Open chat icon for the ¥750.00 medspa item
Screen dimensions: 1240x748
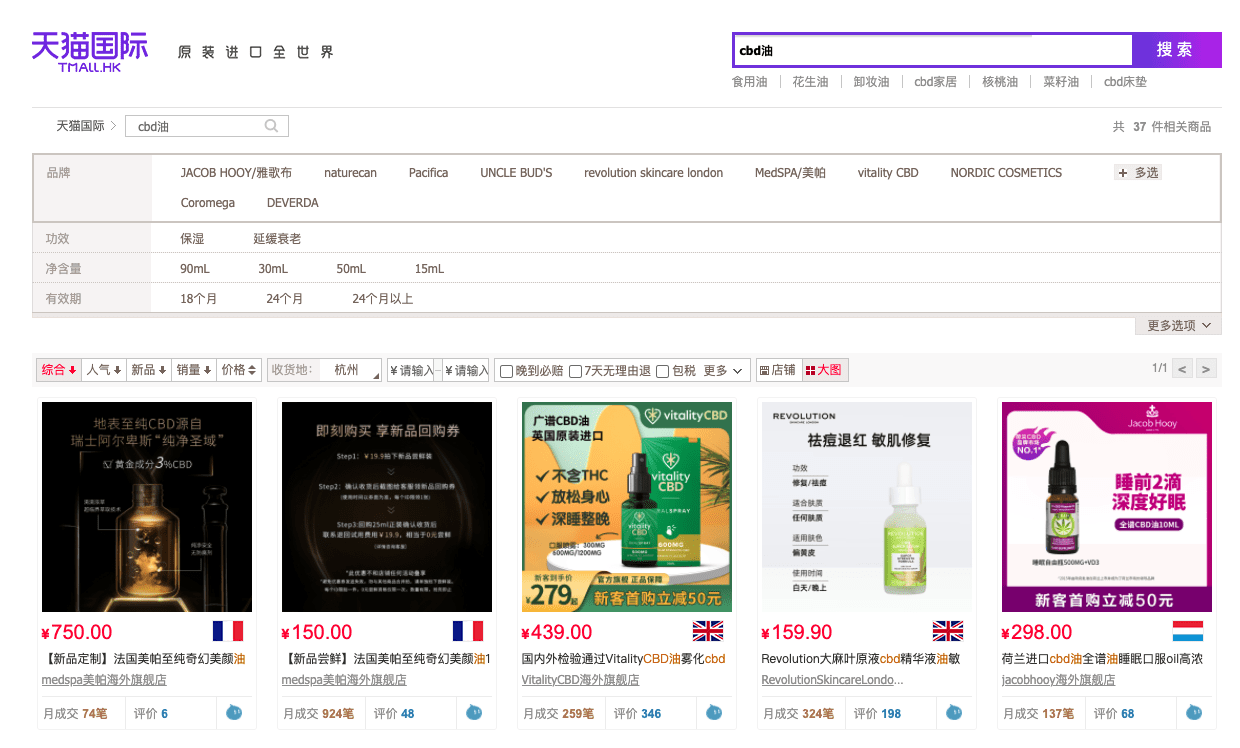click(234, 713)
